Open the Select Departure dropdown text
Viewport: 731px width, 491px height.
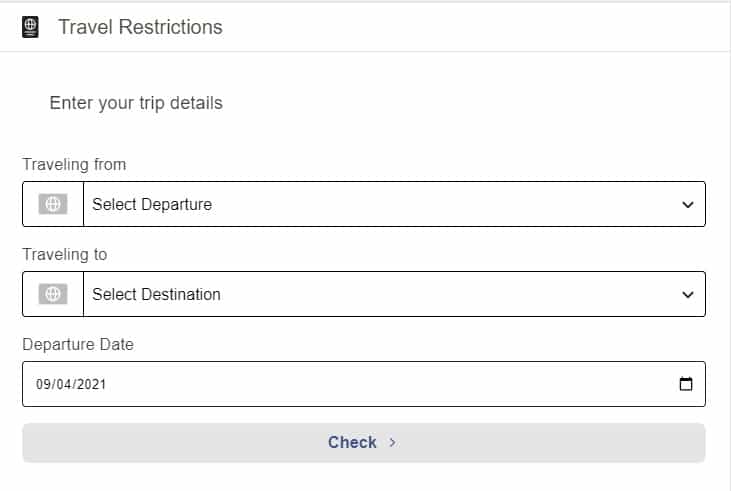[152, 204]
